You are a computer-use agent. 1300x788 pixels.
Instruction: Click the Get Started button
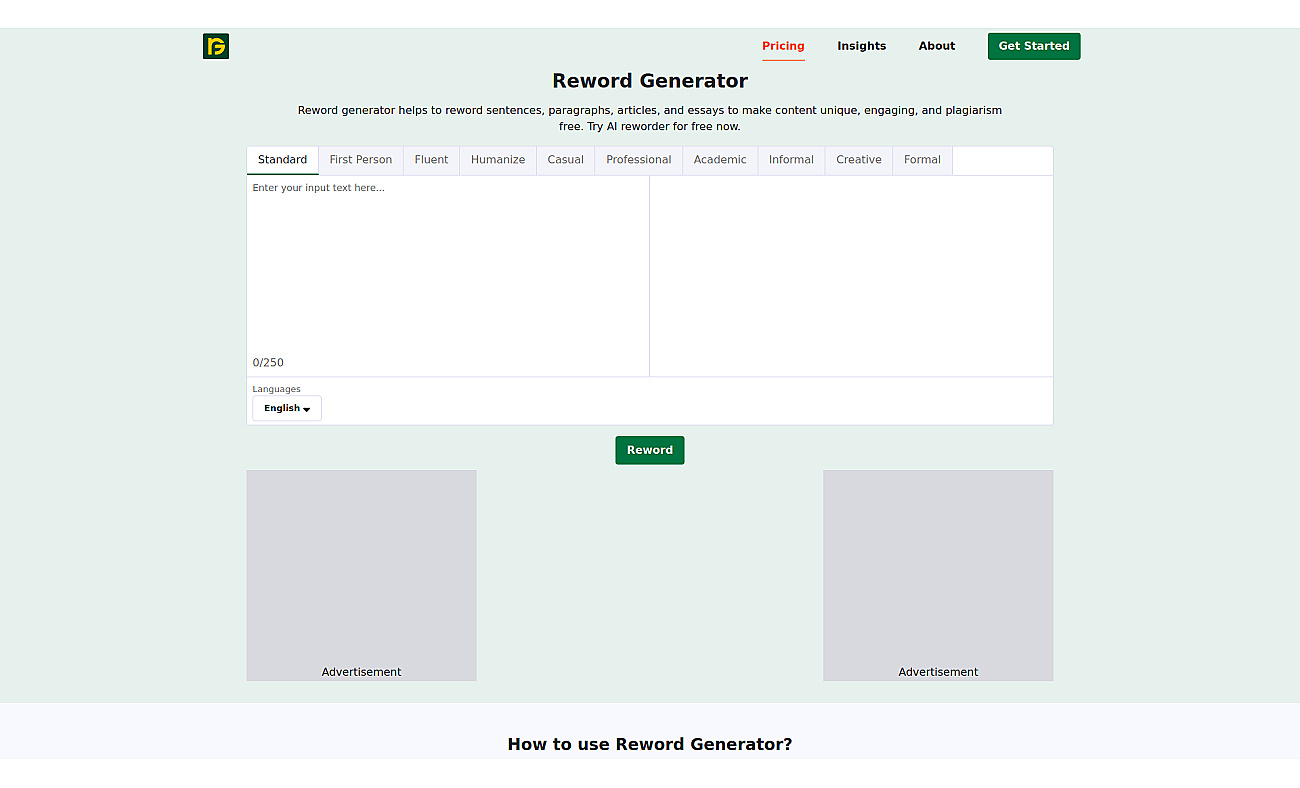(1034, 46)
